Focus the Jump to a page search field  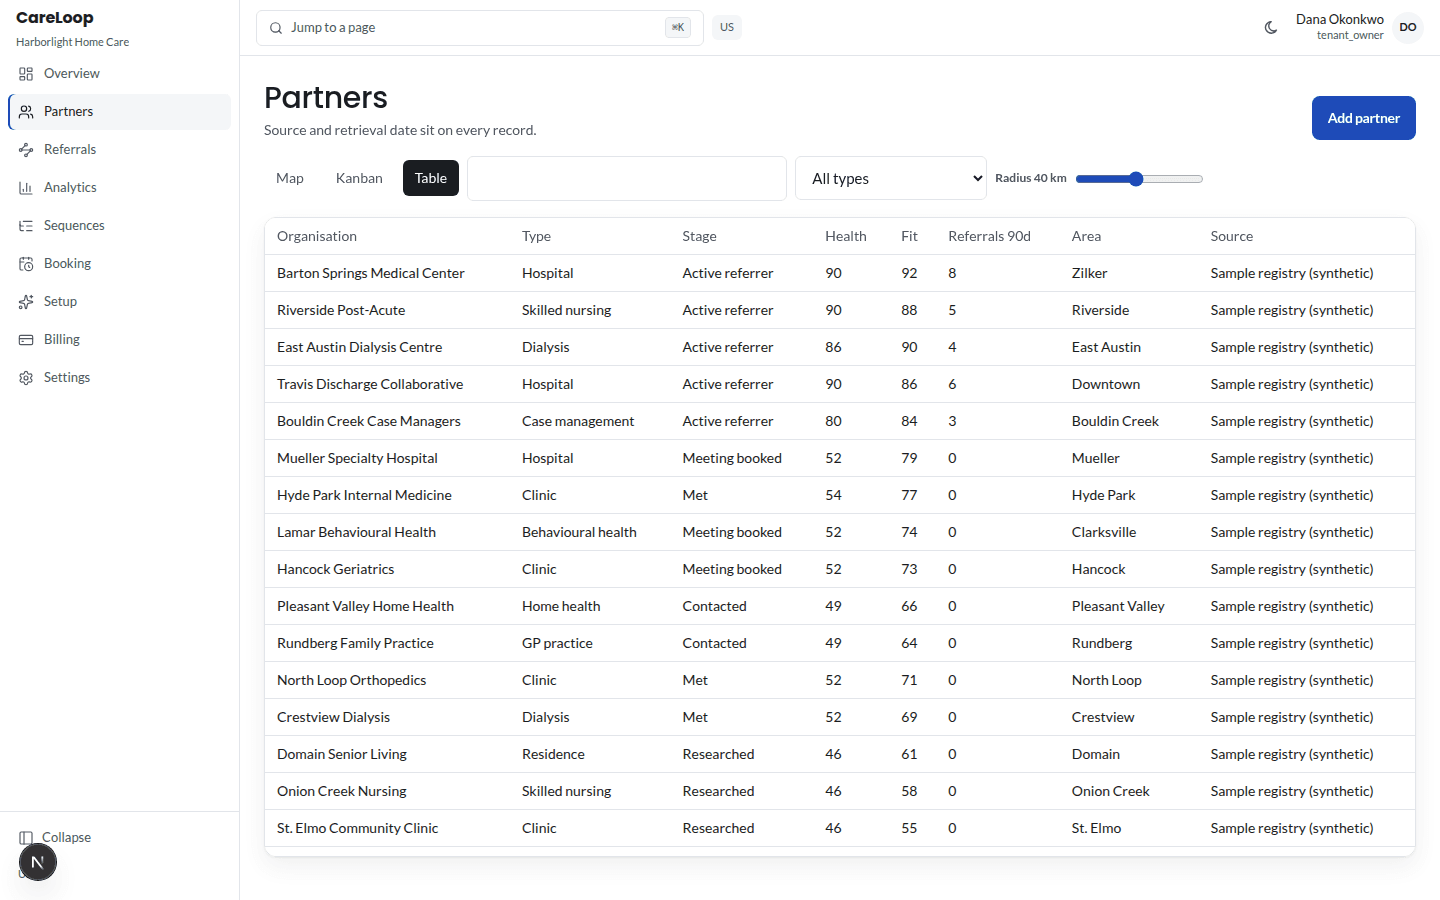[x=480, y=28]
